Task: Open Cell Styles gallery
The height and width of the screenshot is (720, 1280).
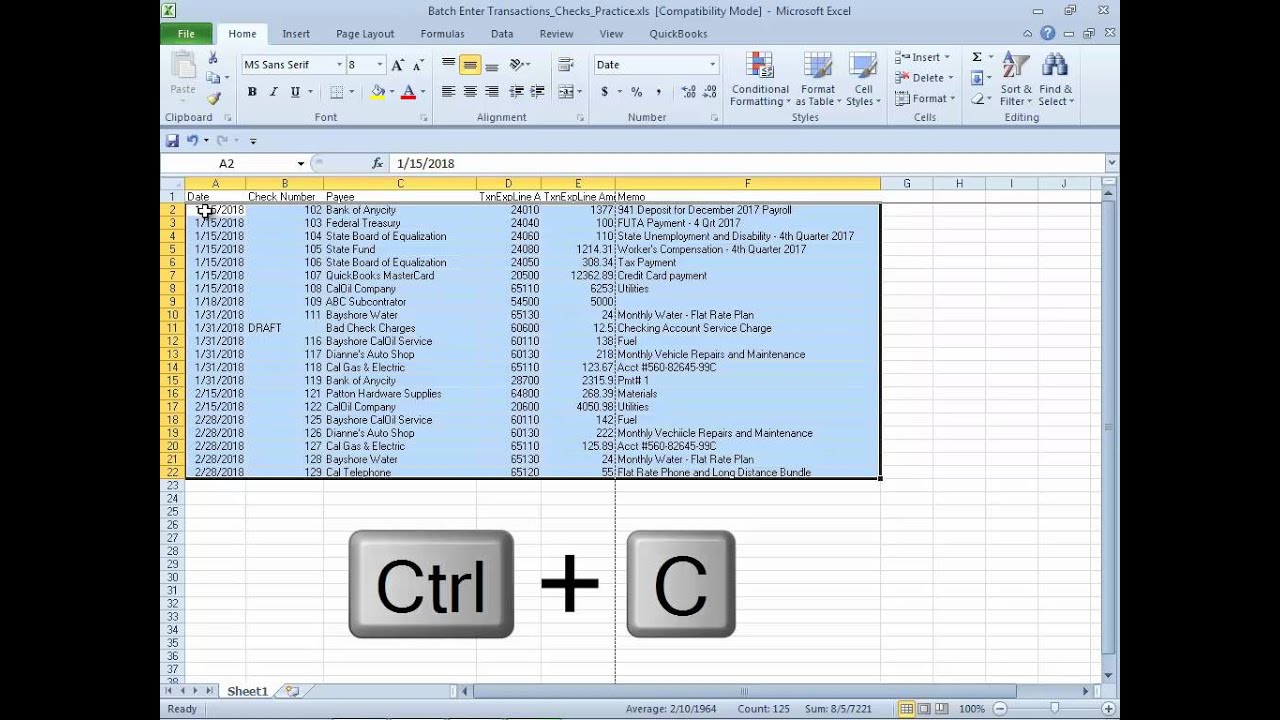Action: (863, 80)
